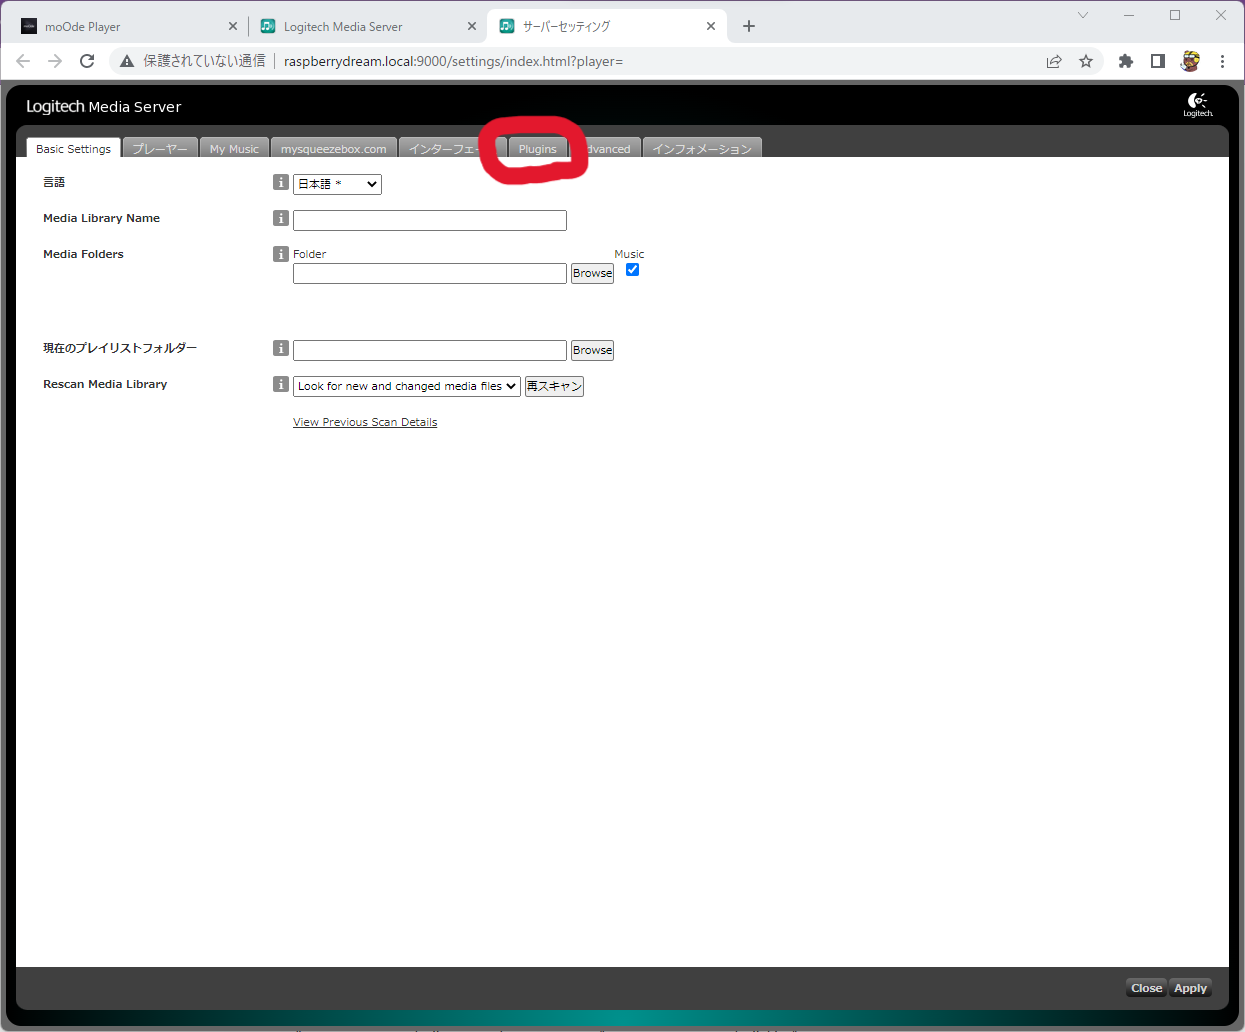Click the 言語 label
The height and width of the screenshot is (1032, 1245).
(x=54, y=182)
